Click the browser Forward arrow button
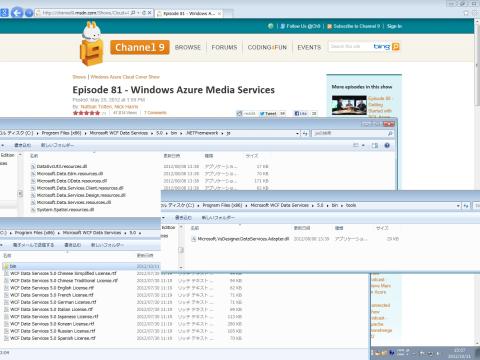480x360 pixels. click(x=29, y=13)
